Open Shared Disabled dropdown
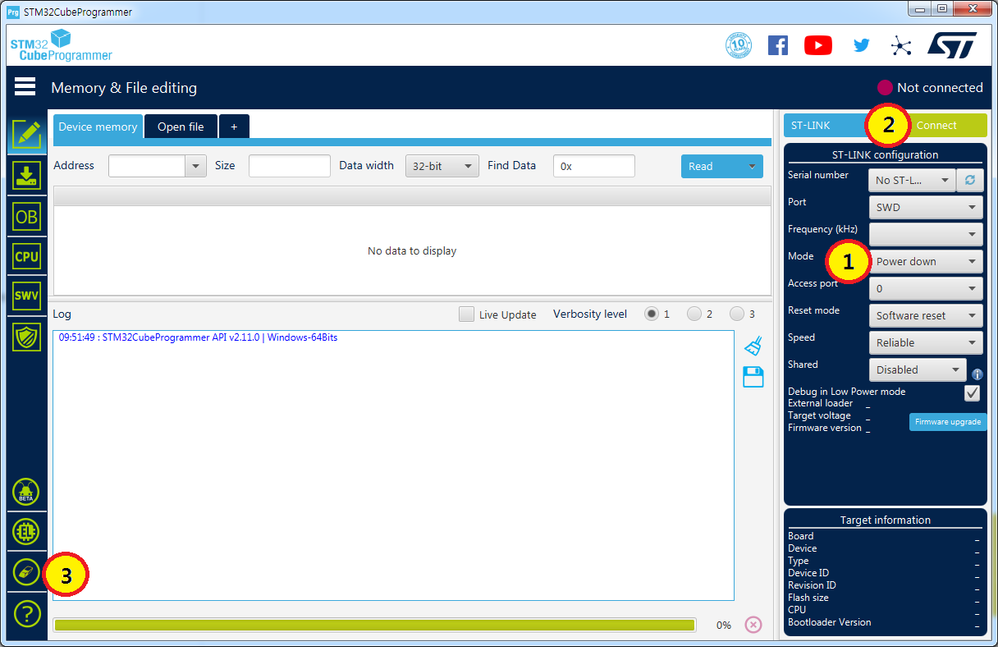The width and height of the screenshot is (998, 647). (917, 370)
